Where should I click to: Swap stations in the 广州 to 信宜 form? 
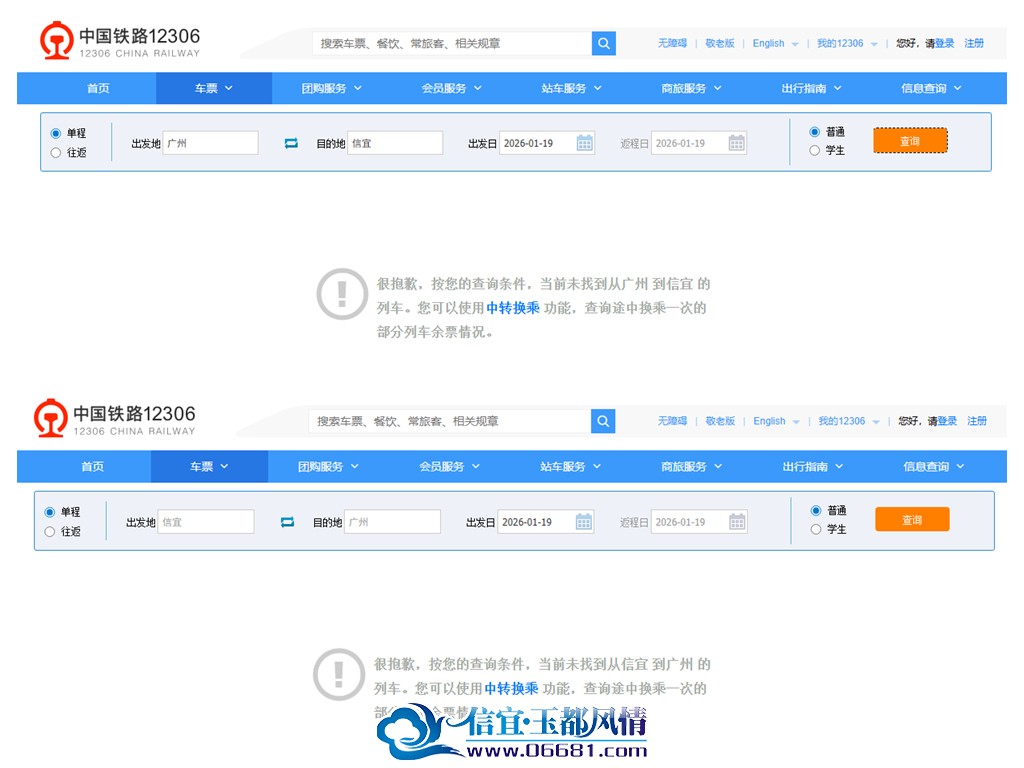pos(291,143)
